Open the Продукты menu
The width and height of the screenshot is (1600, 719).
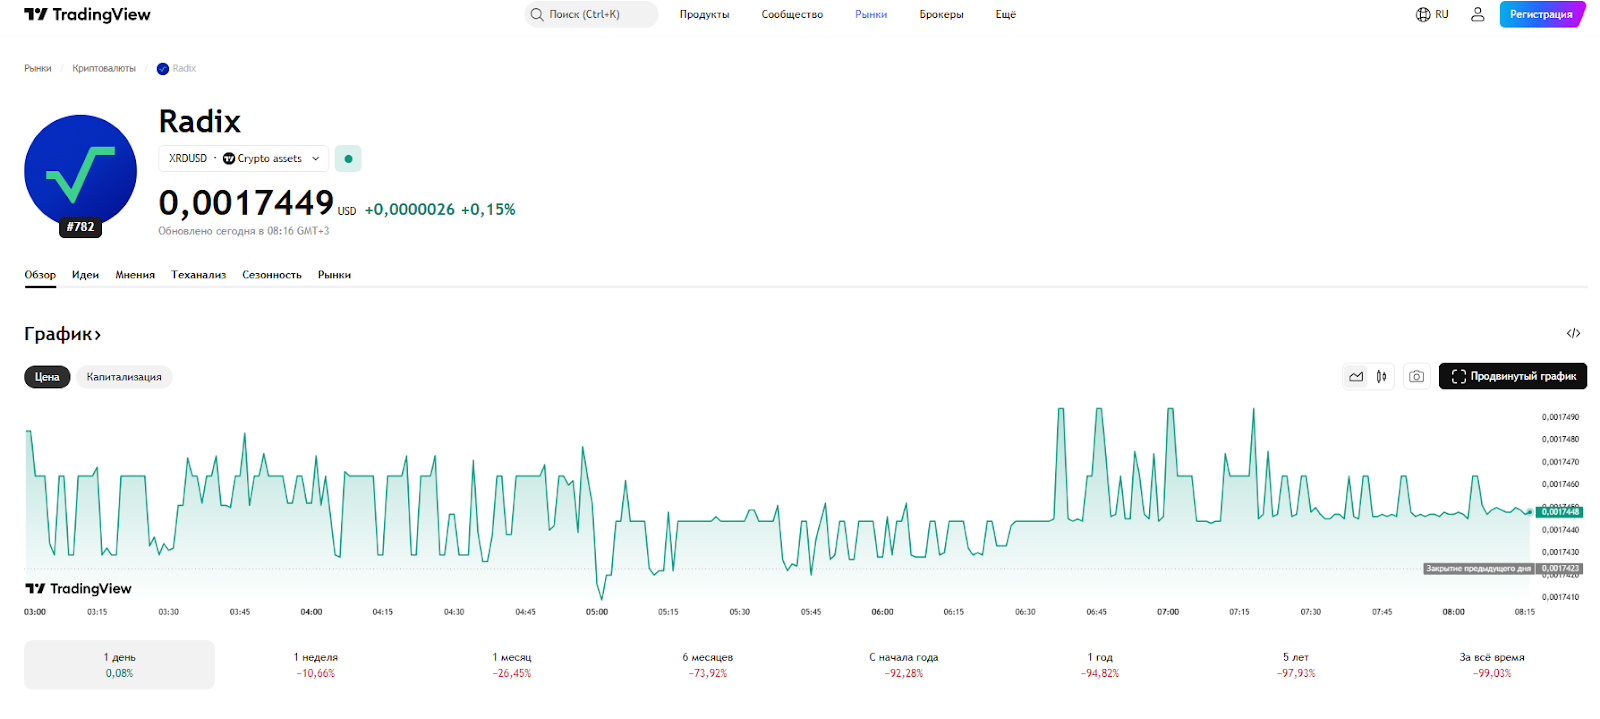point(704,15)
